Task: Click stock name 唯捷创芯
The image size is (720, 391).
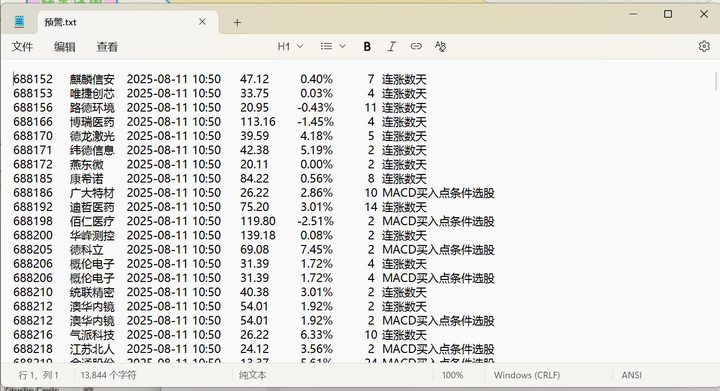Action: point(92,94)
